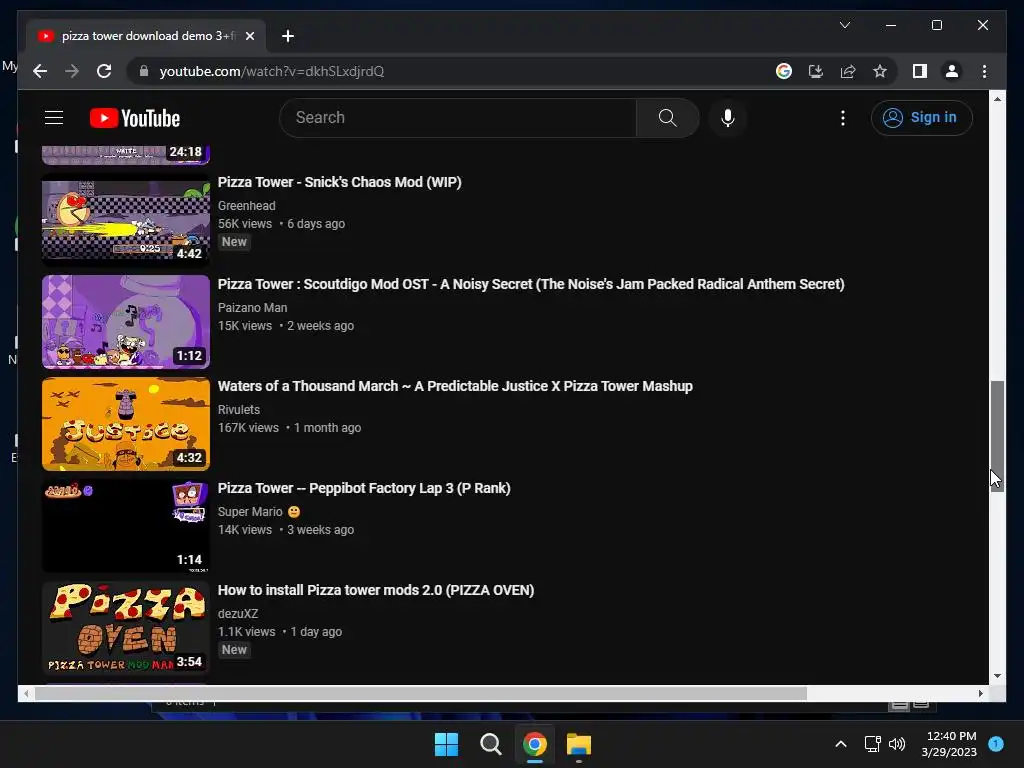Image resolution: width=1024 pixels, height=768 pixels.
Task: Open the Scoutdigo Mod OST A Noisy Secret video
Action: (531, 284)
